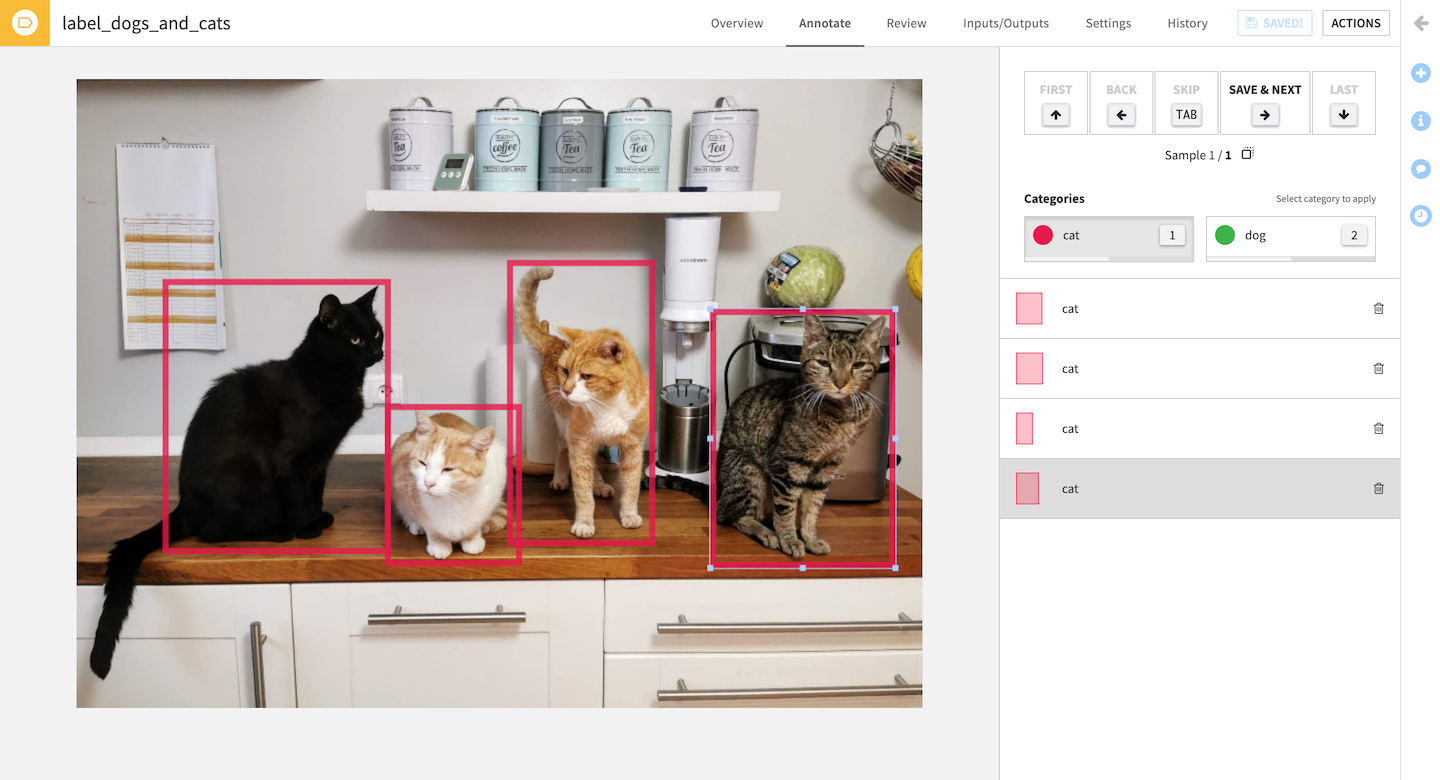Select the second cat annotation row
The image size is (1440, 780).
[1200, 369]
